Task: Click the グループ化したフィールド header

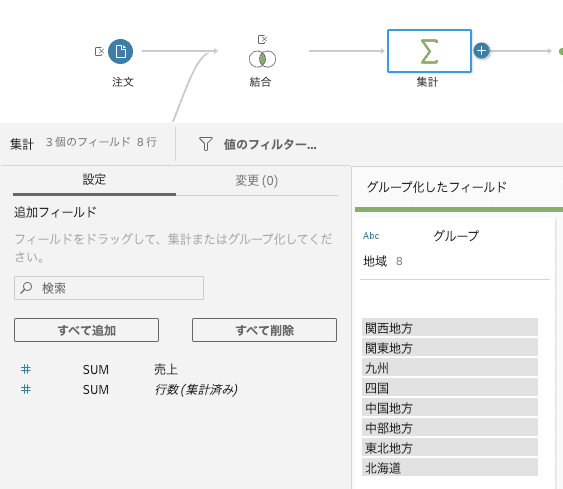Action: [437, 187]
